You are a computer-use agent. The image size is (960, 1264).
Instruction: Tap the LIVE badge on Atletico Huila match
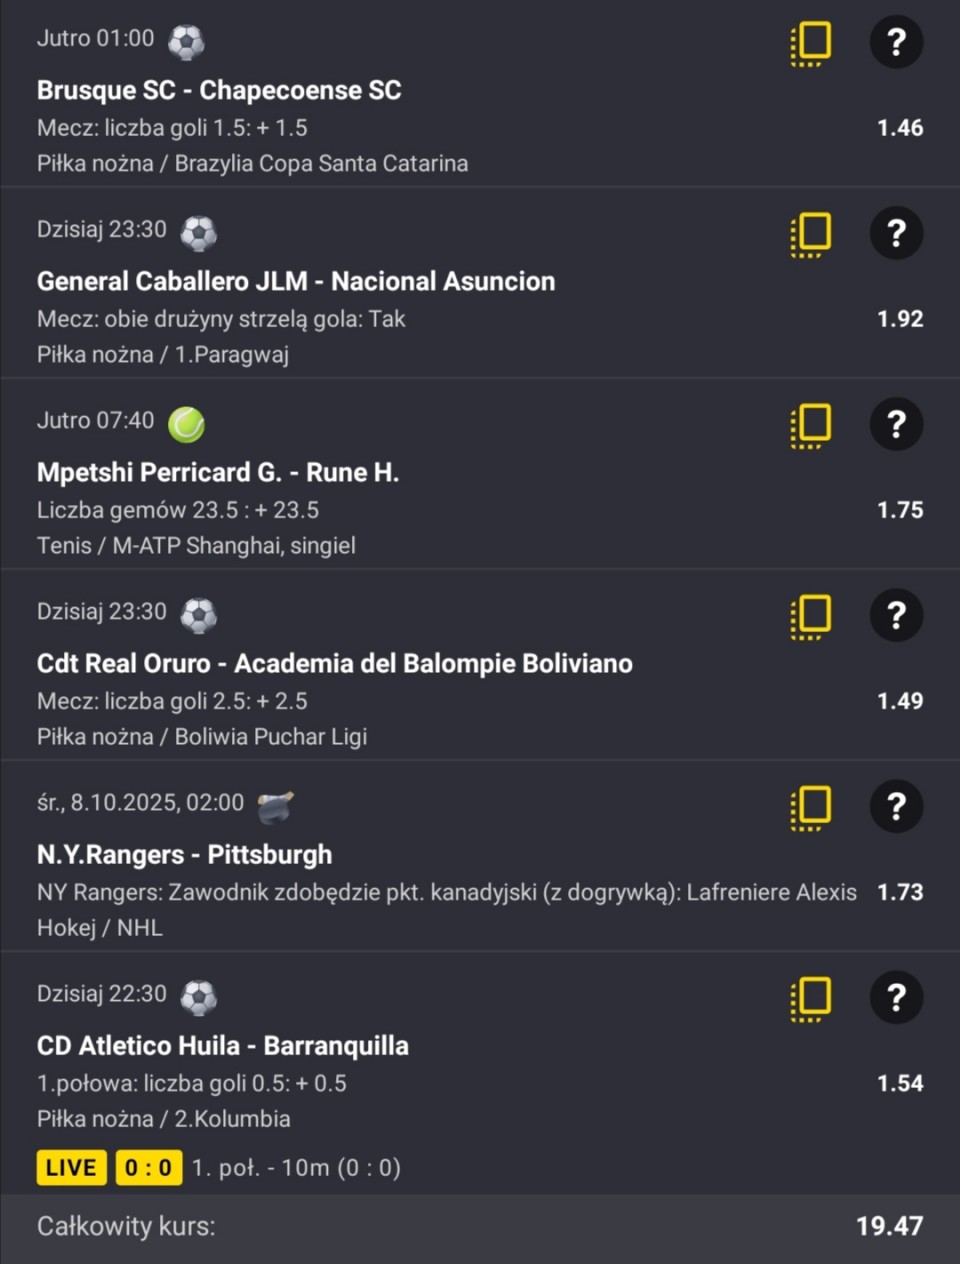[x=71, y=1167]
